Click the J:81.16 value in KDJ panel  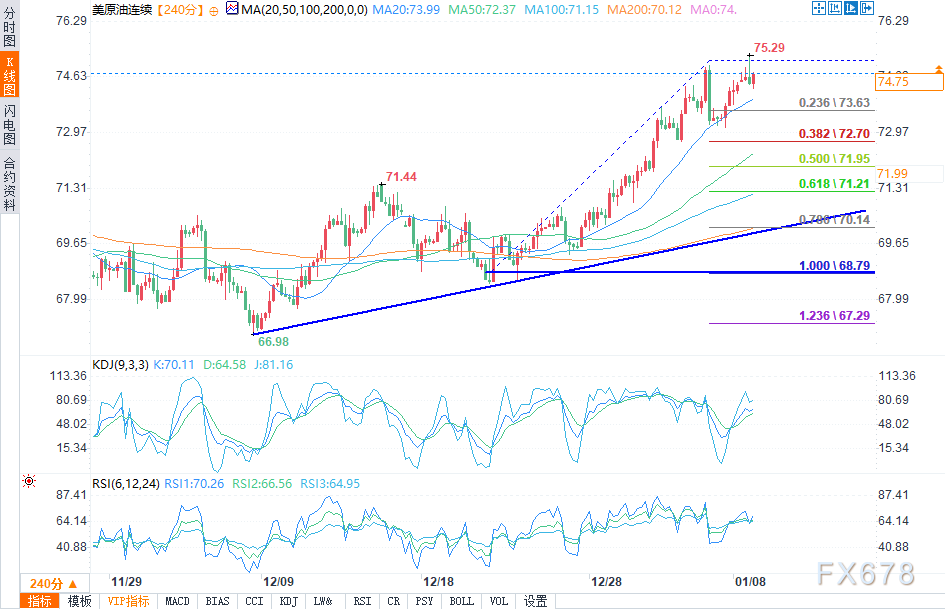coord(274,365)
